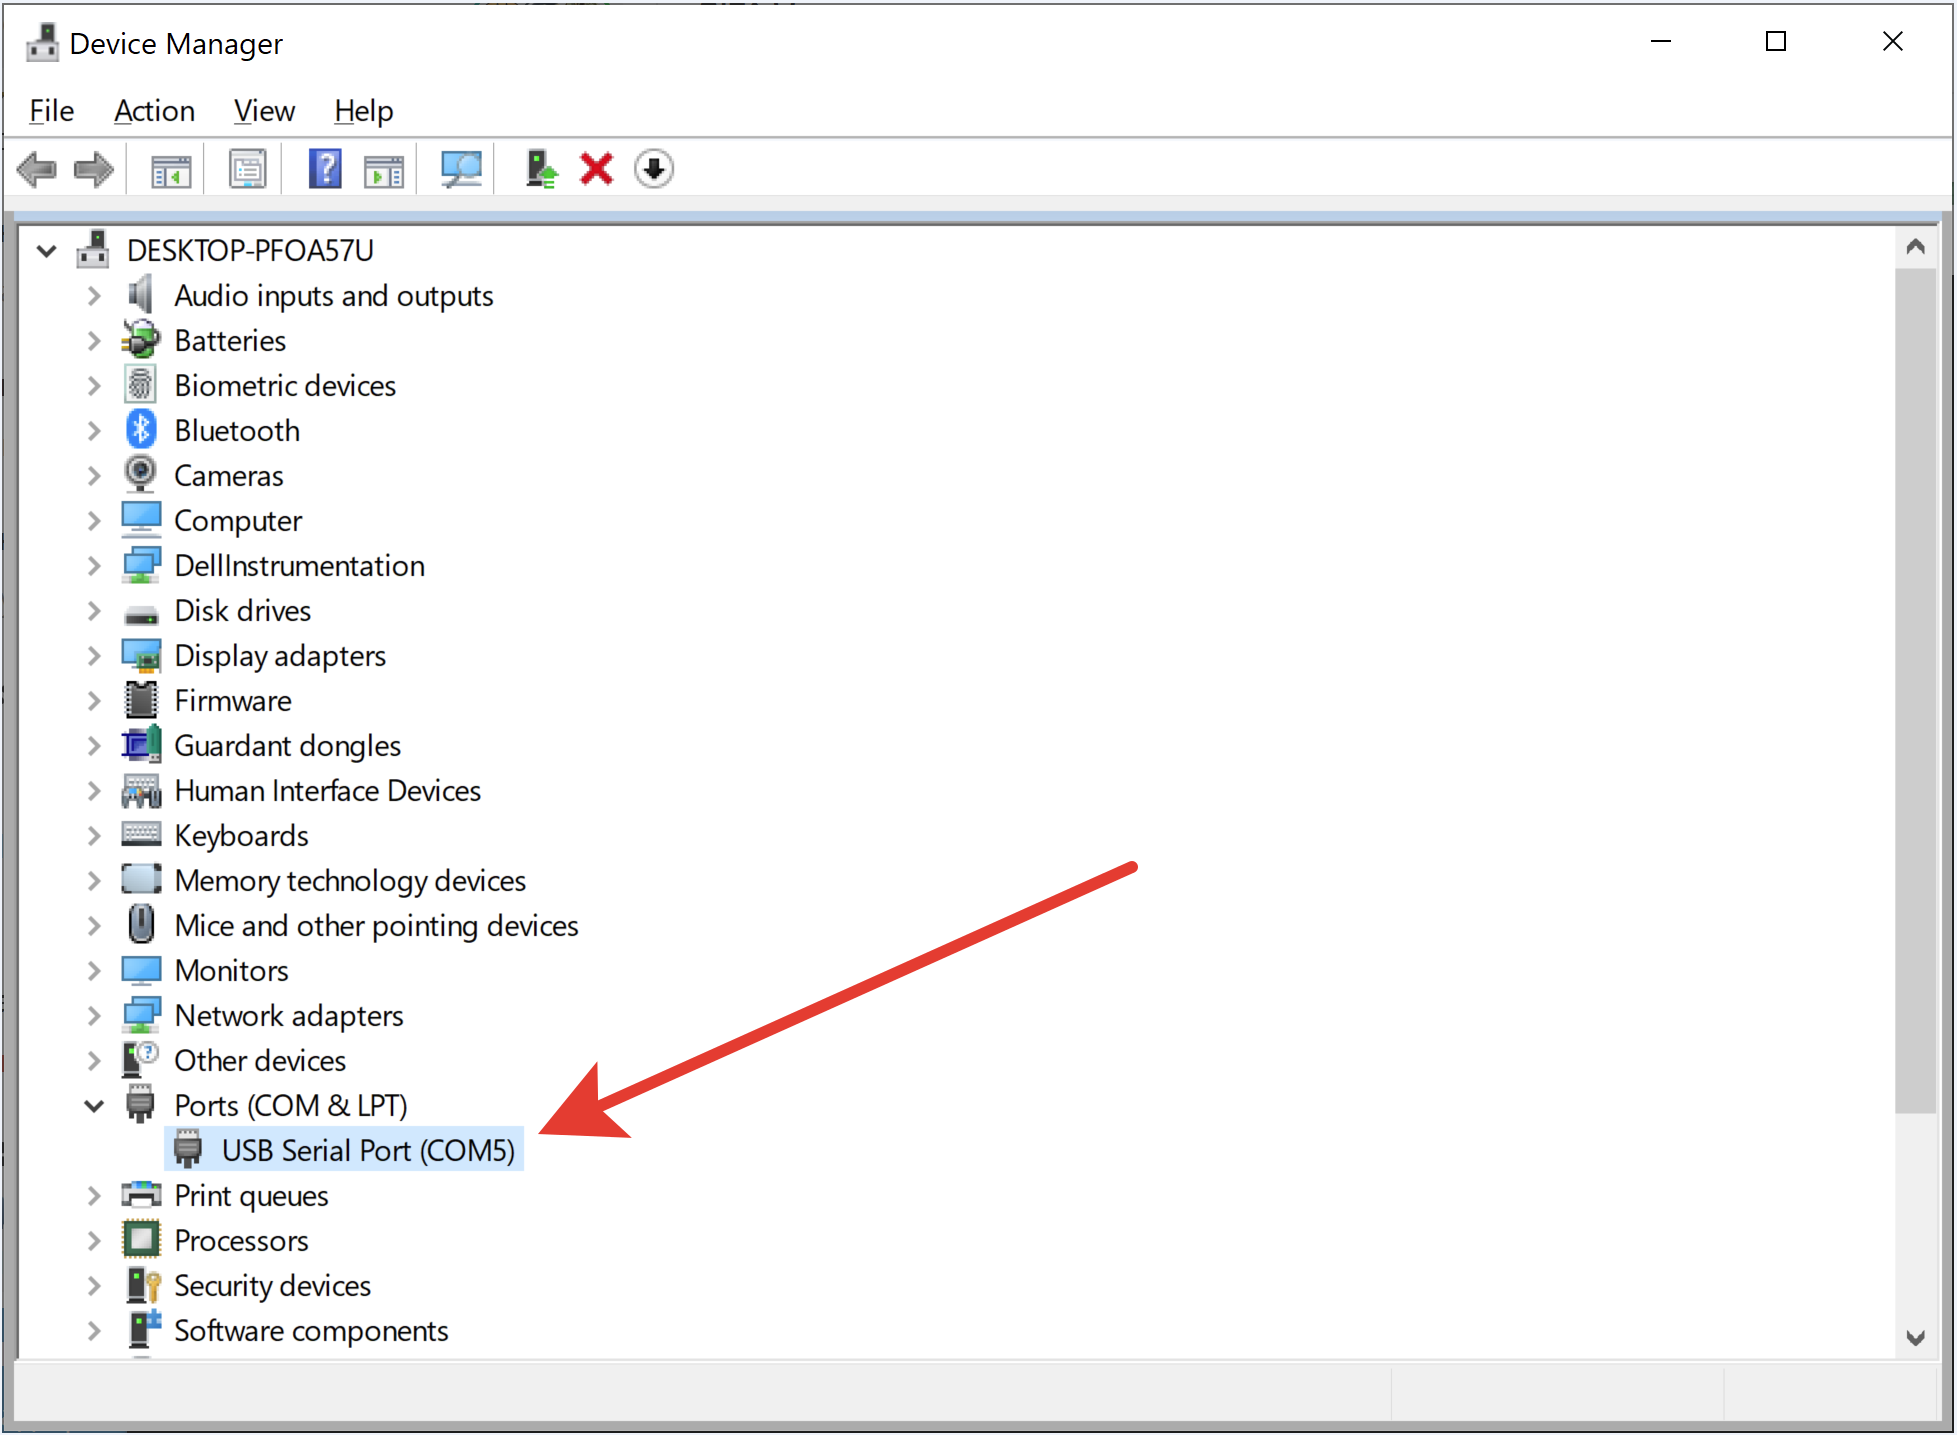Select USB Serial Port (COM5) device
1957x1435 pixels.
(x=367, y=1150)
